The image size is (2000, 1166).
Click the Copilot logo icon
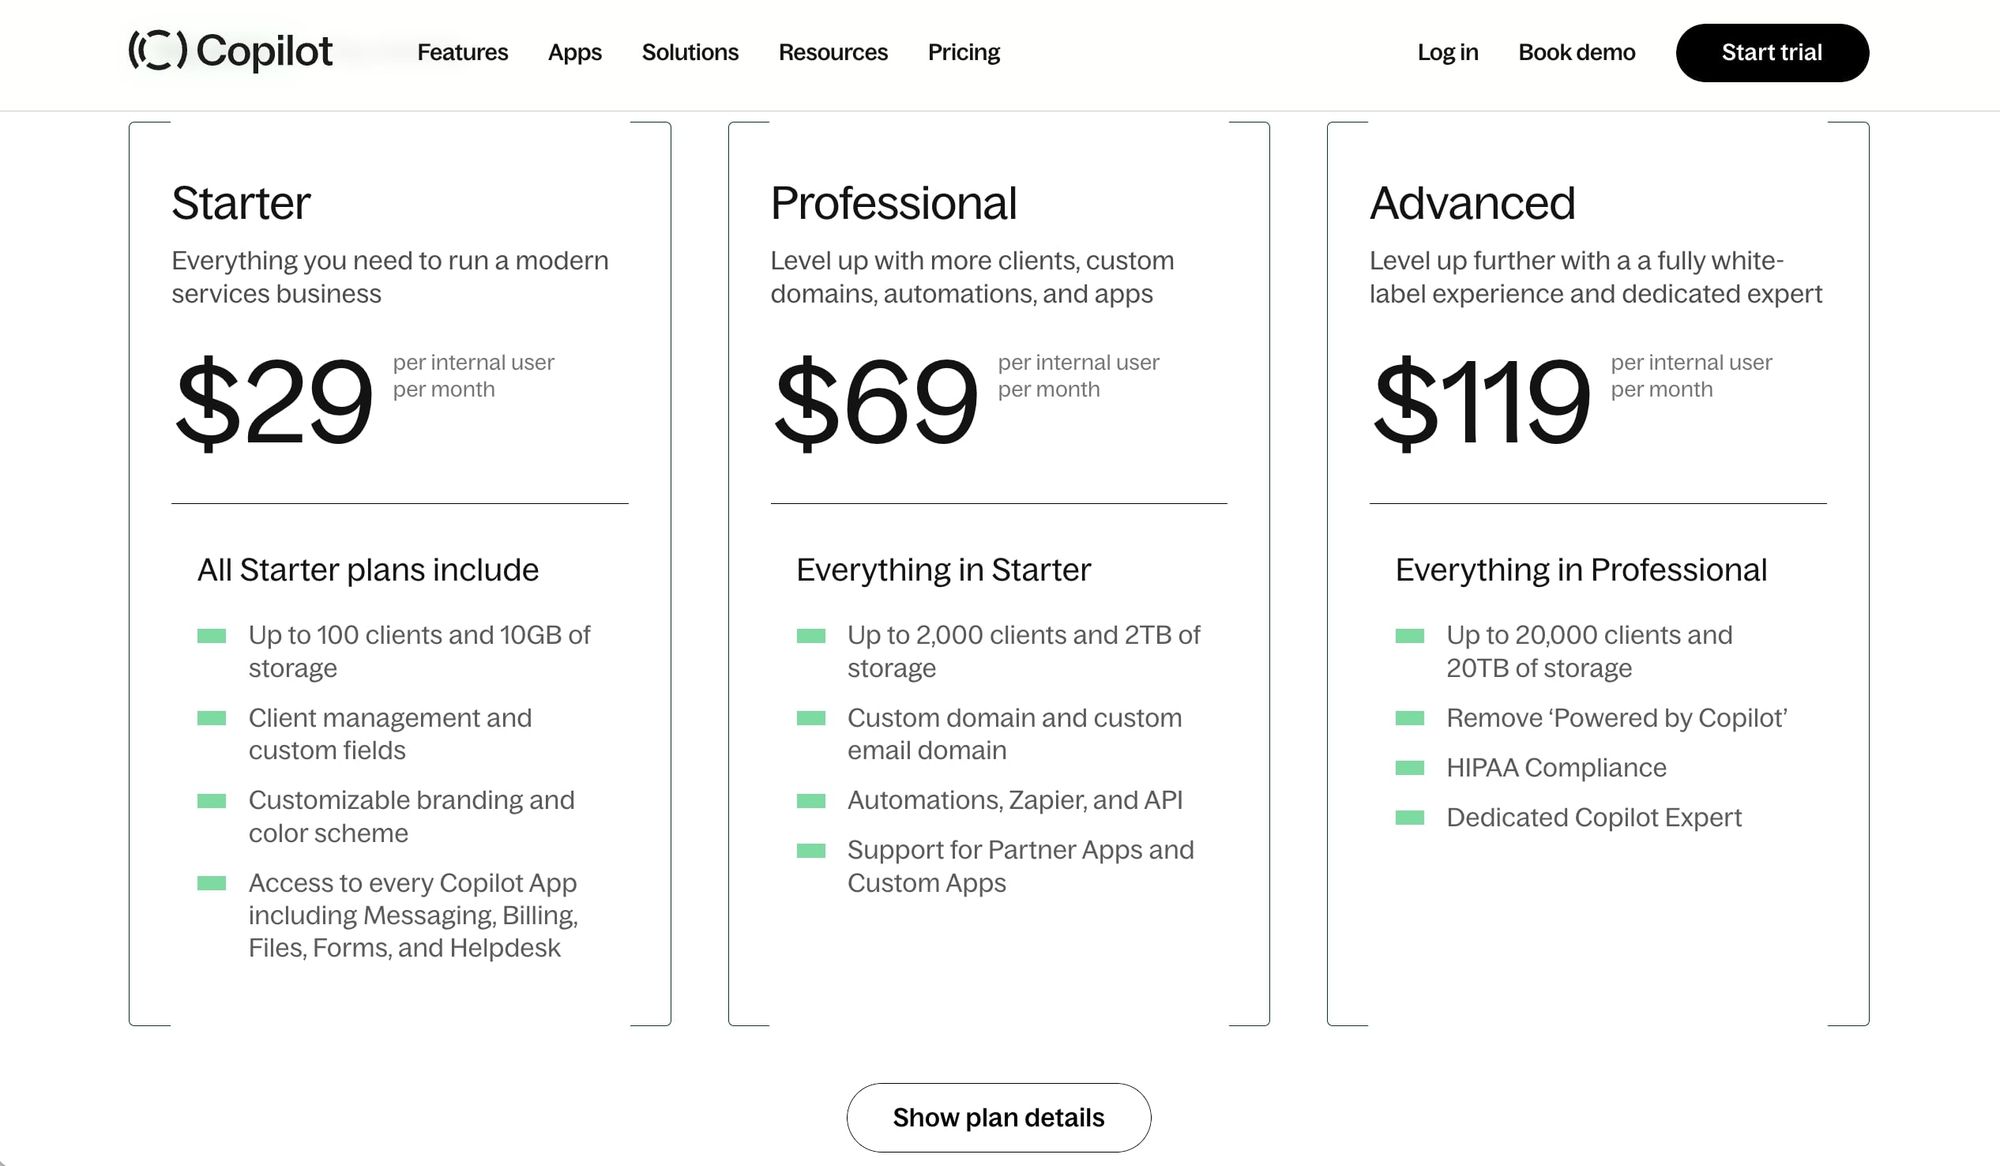(158, 51)
